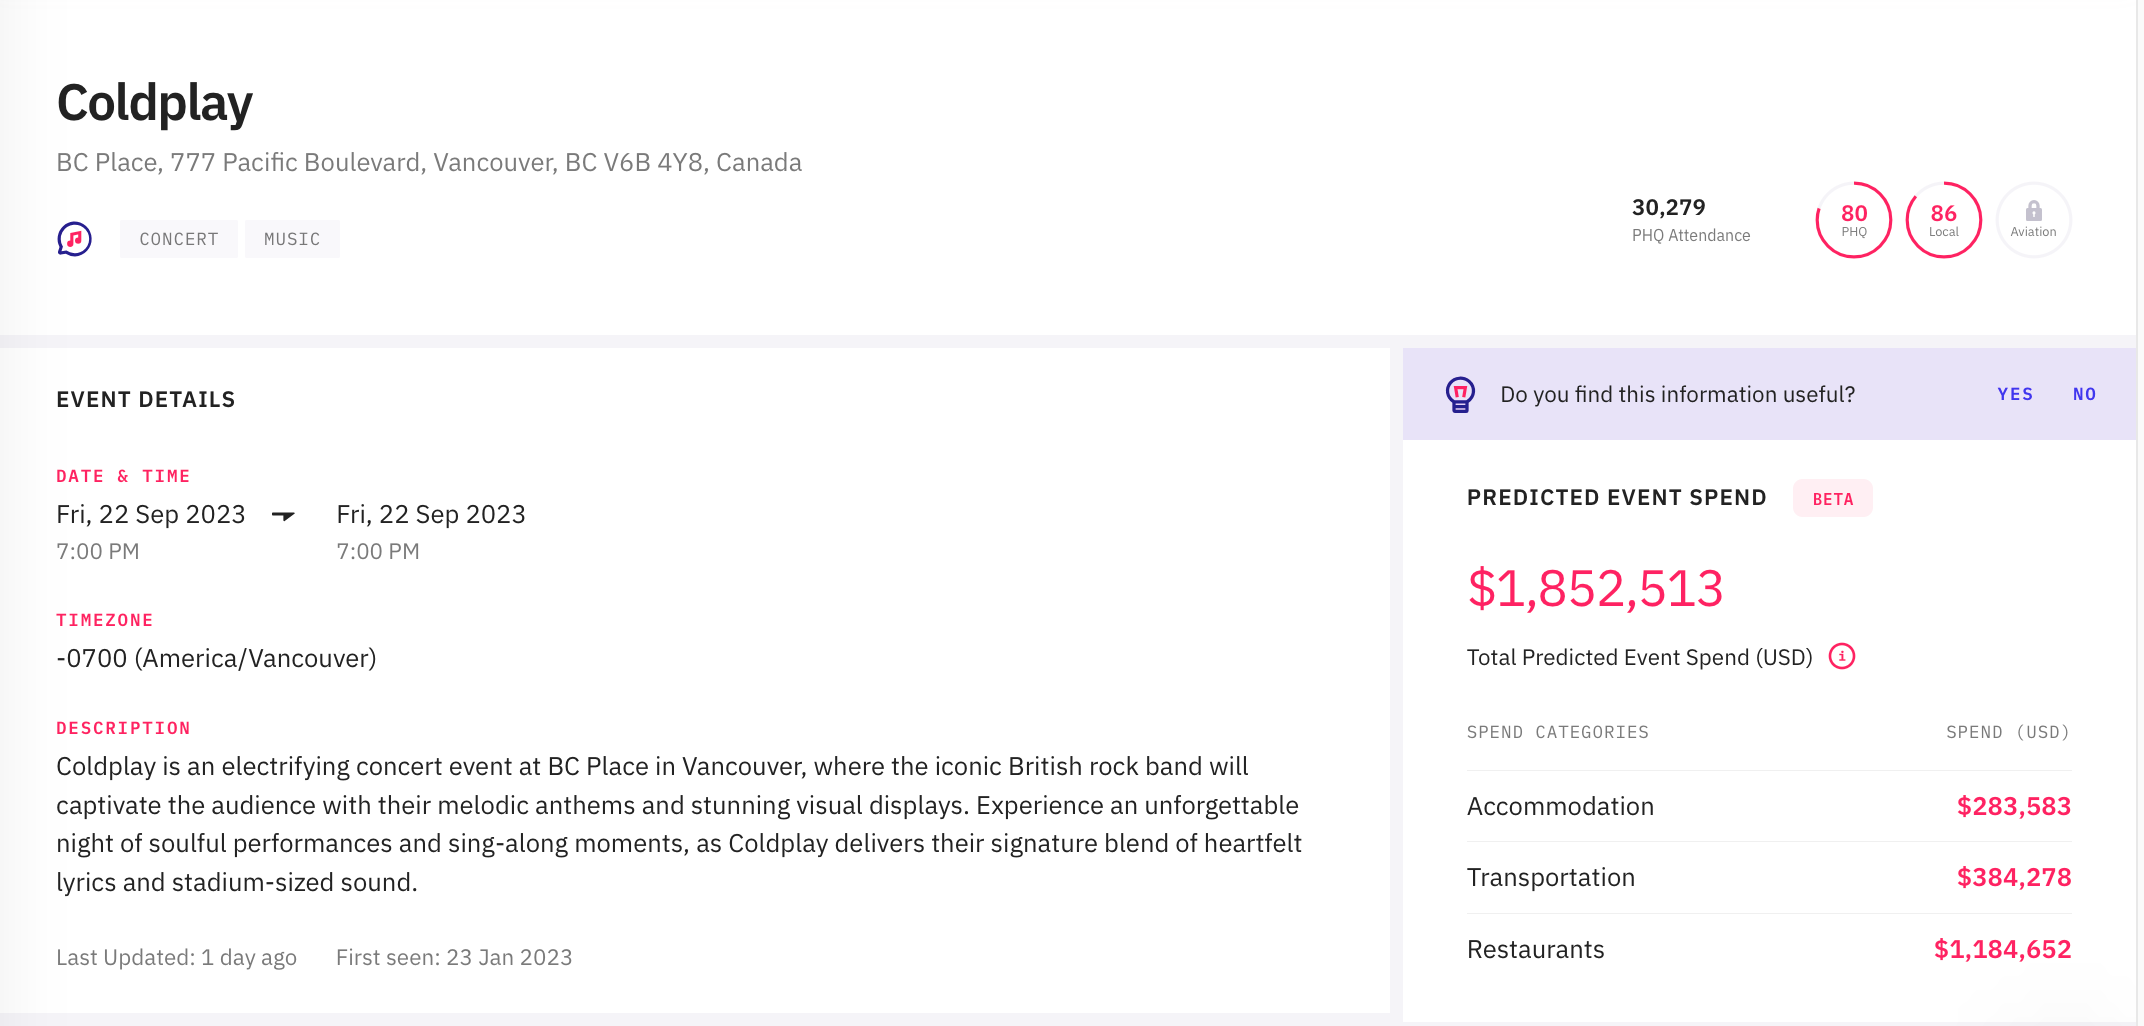This screenshot has height=1026, width=2144.
Task: Answer YES to information useful prompt
Action: click(2015, 394)
